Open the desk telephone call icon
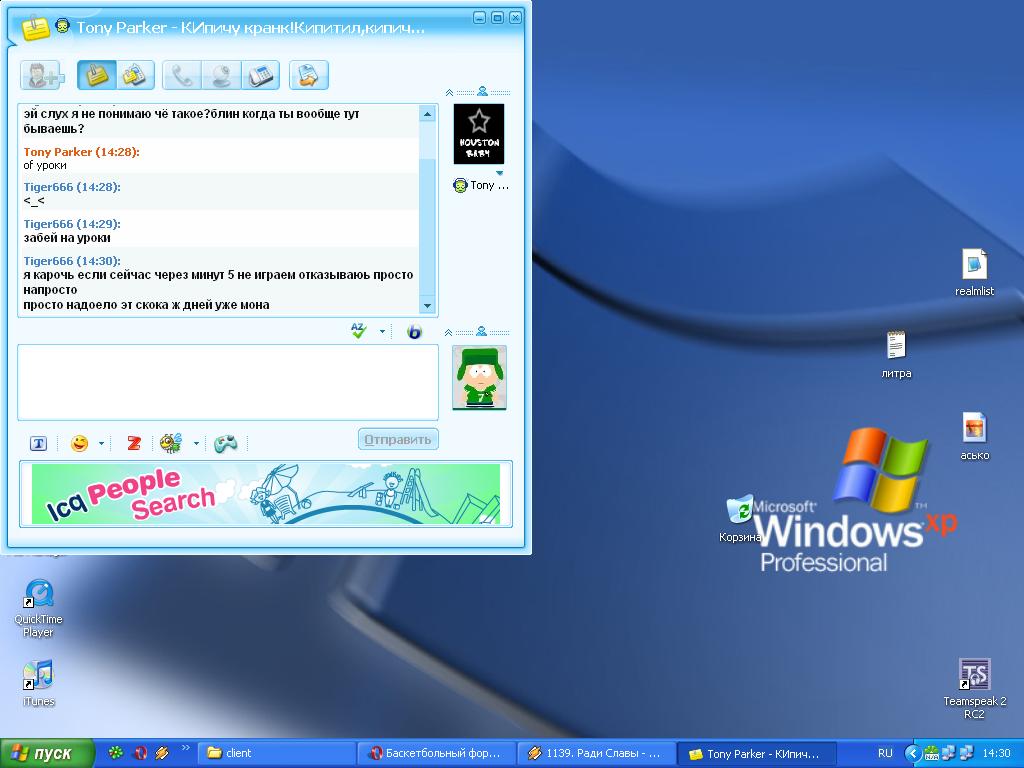The image size is (1024, 768). pyautogui.click(x=261, y=75)
